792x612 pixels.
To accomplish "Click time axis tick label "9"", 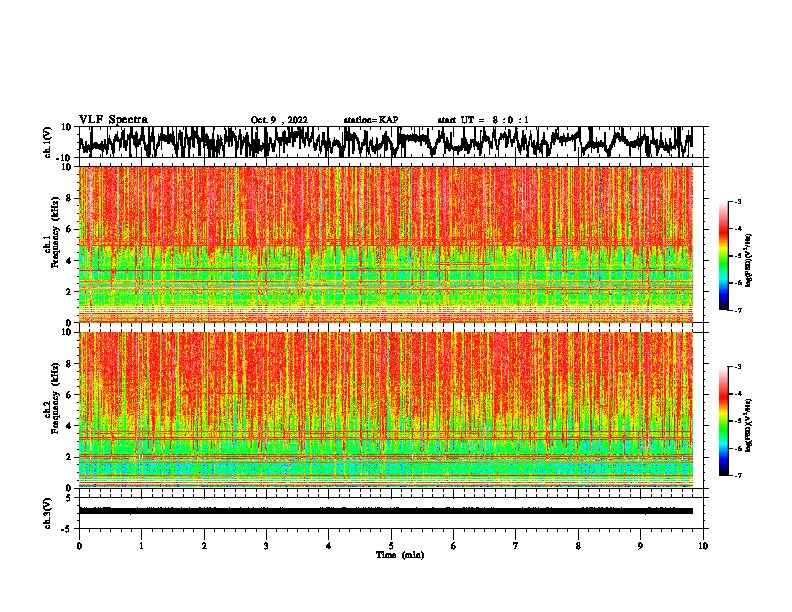I will [x=640, y=546].
